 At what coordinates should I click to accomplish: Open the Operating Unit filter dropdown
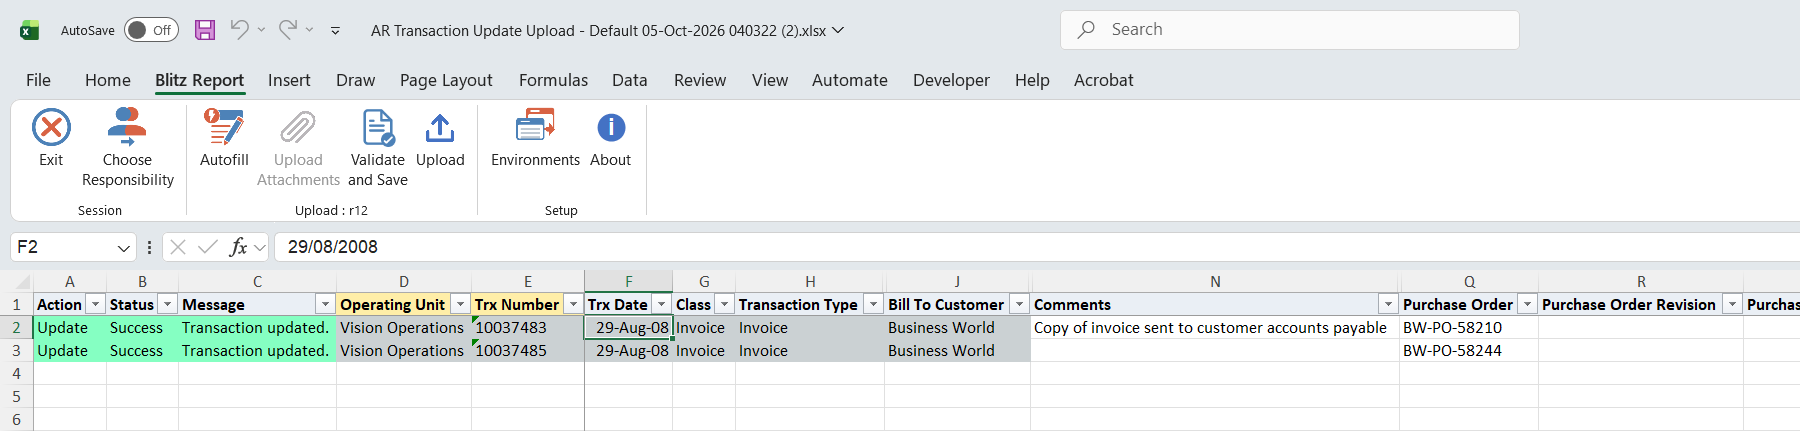(x=460, y=304)
